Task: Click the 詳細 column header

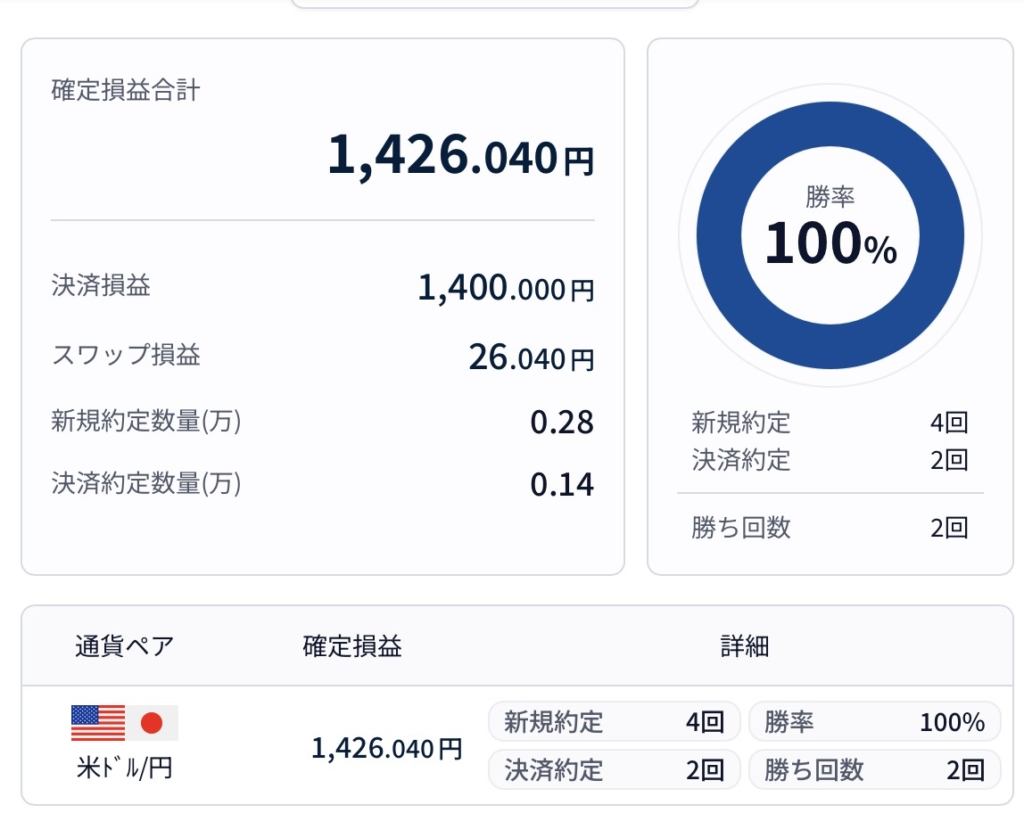Action: pos(745,646)
